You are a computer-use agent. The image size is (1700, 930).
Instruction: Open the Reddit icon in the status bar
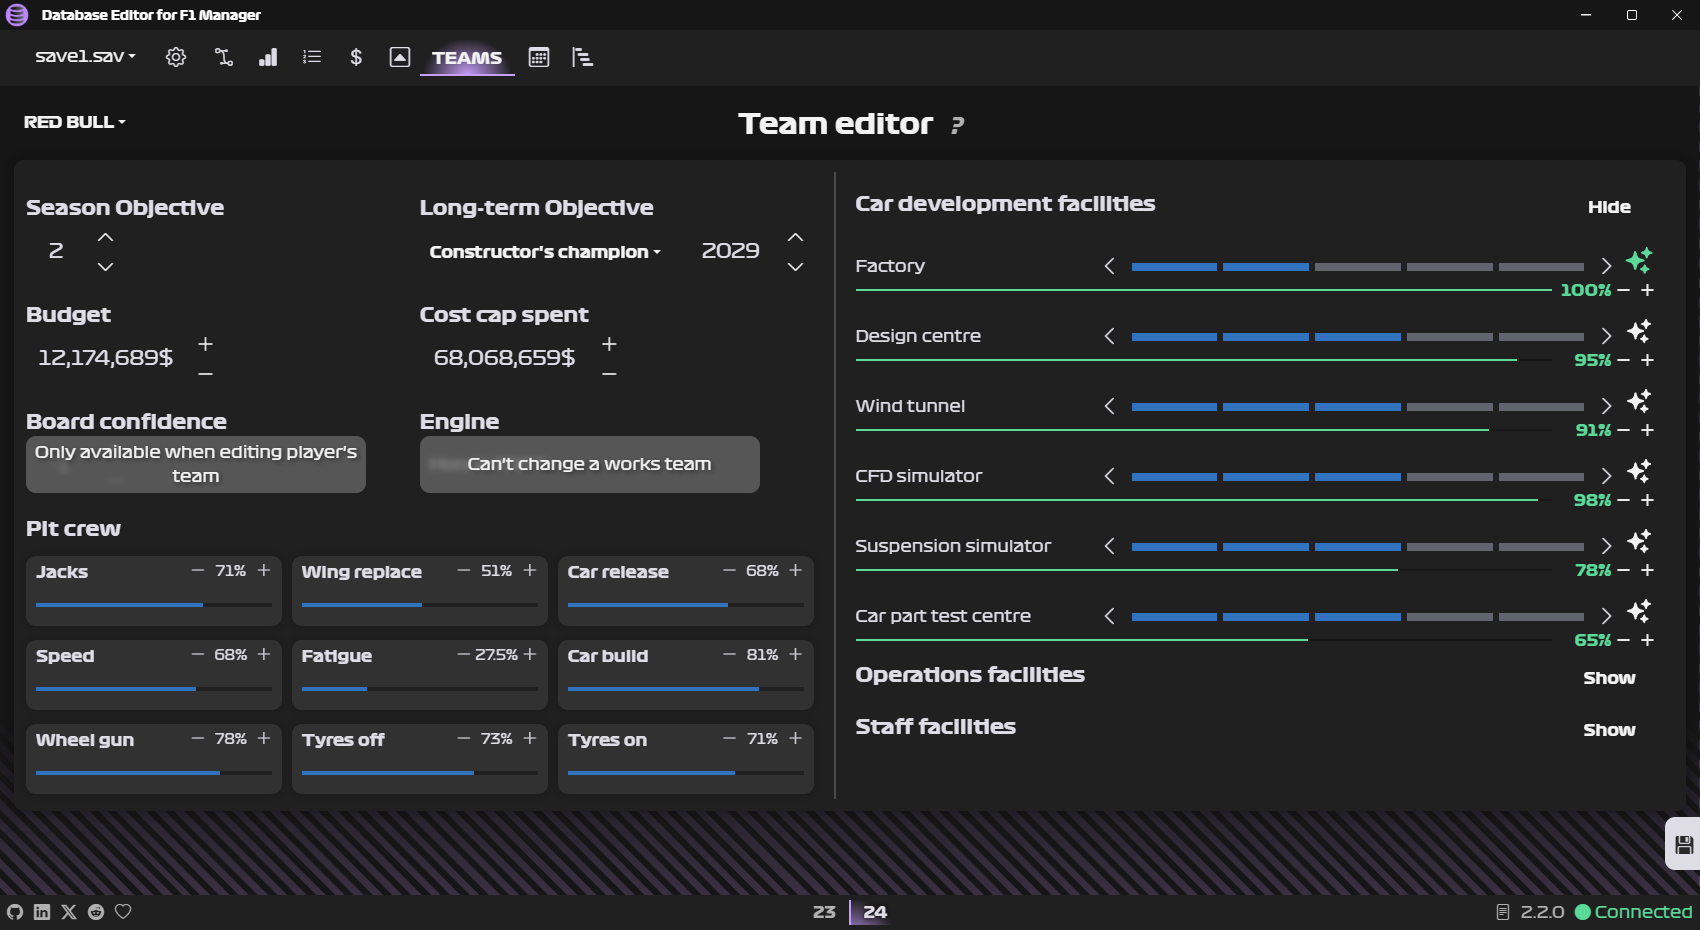tap(96, 912)
